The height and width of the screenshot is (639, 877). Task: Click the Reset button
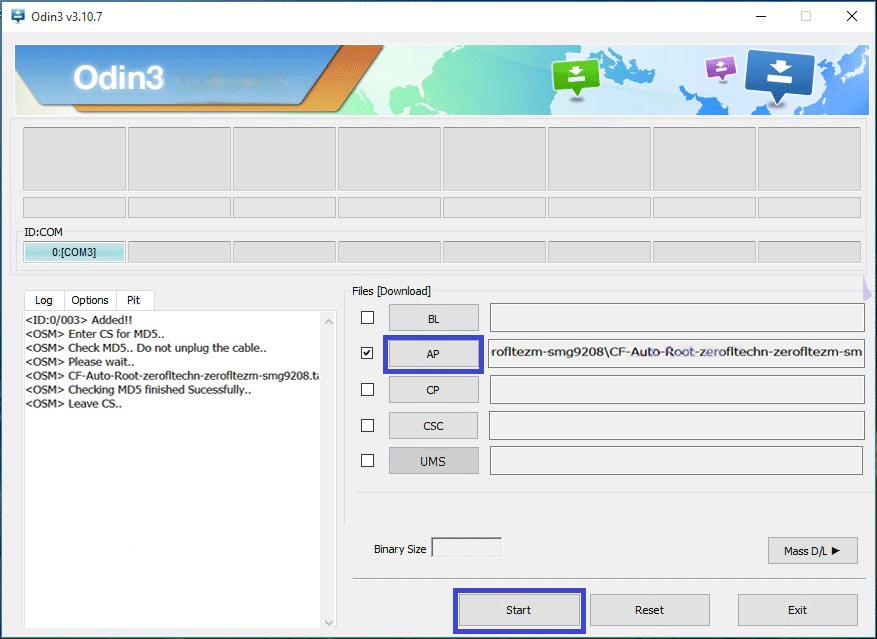(x=649, y=610)
